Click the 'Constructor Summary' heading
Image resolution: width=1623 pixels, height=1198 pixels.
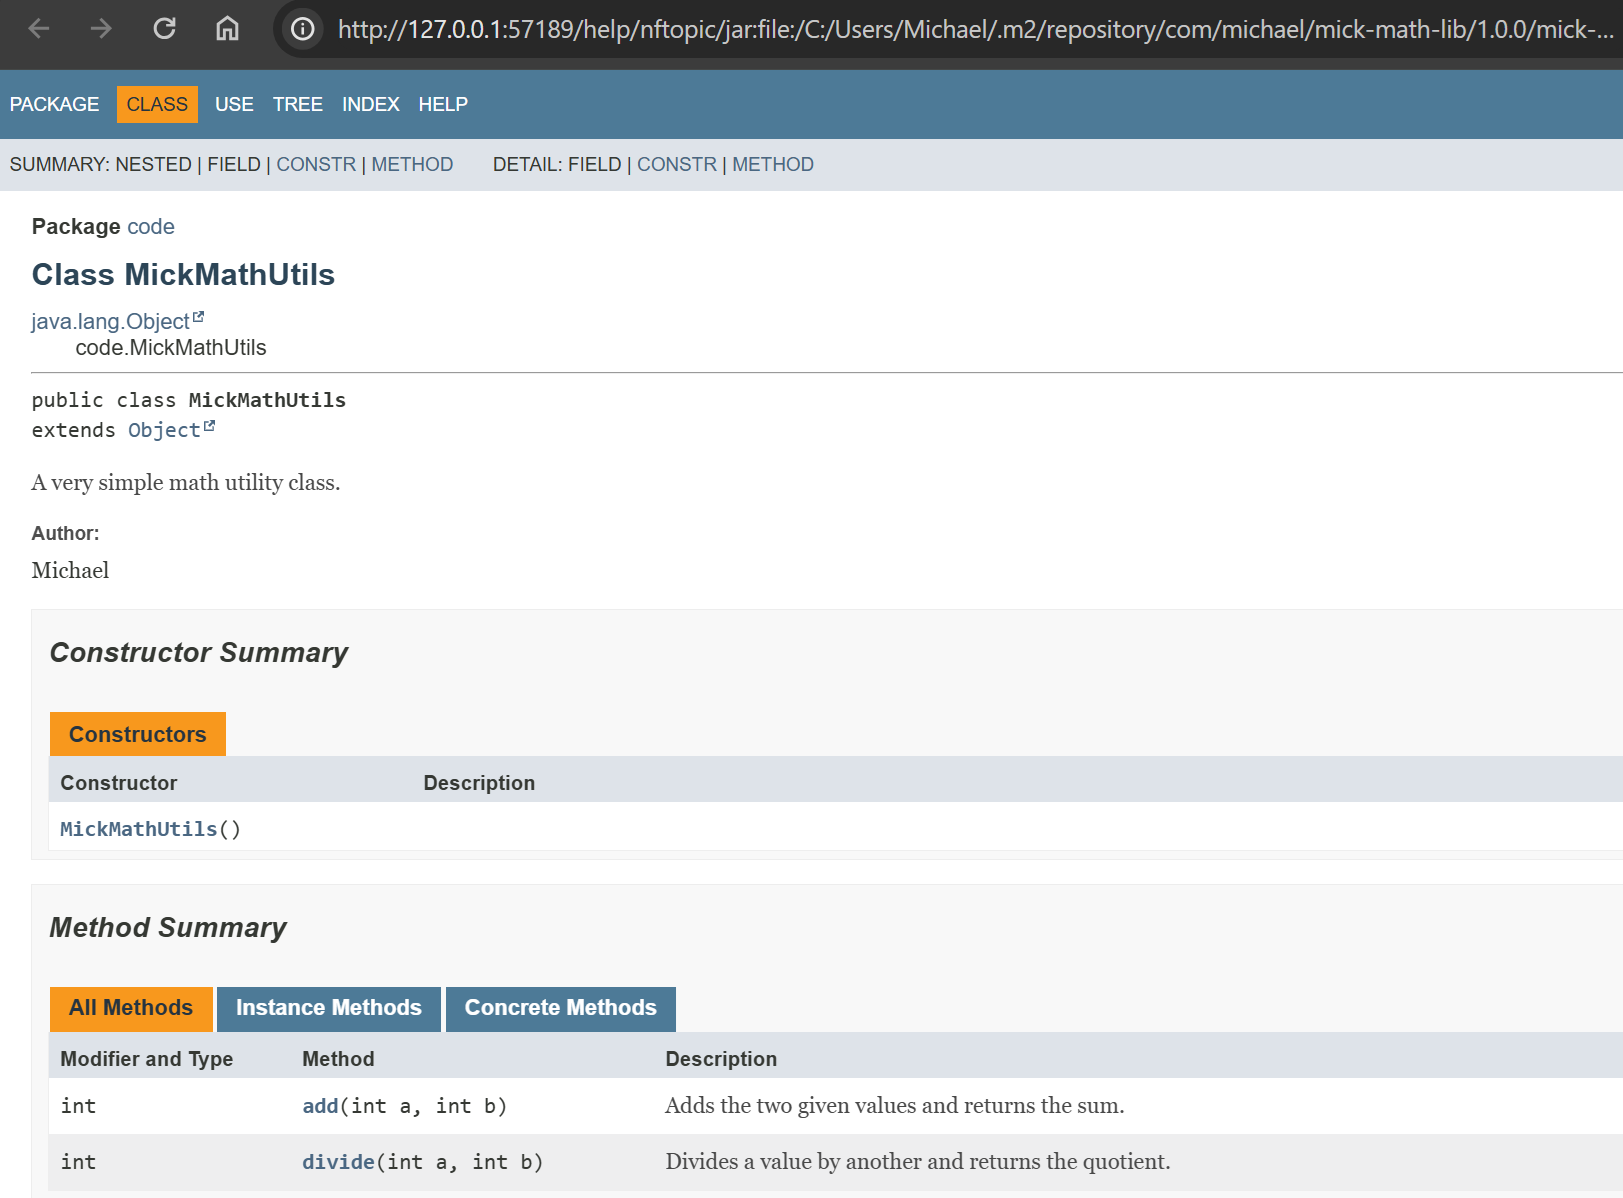click(199, 653)
